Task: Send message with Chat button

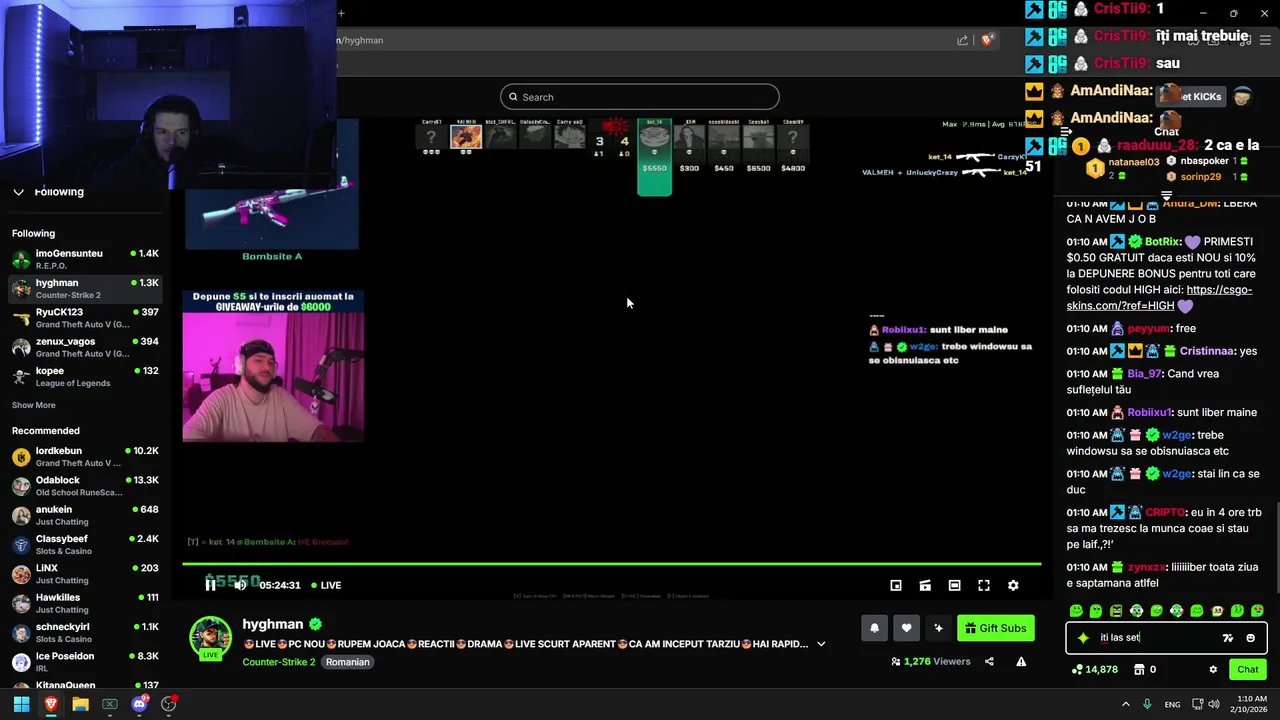Action: tap(1248, 669)
